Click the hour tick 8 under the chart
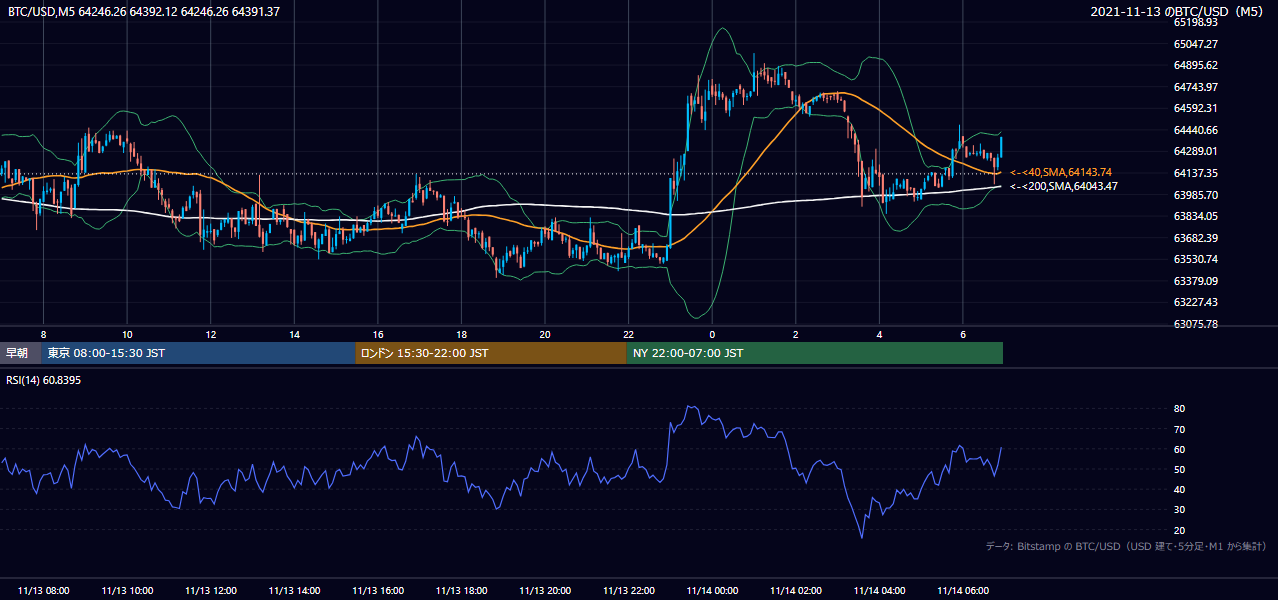The image size is (1278, 600). pos(43,334)
